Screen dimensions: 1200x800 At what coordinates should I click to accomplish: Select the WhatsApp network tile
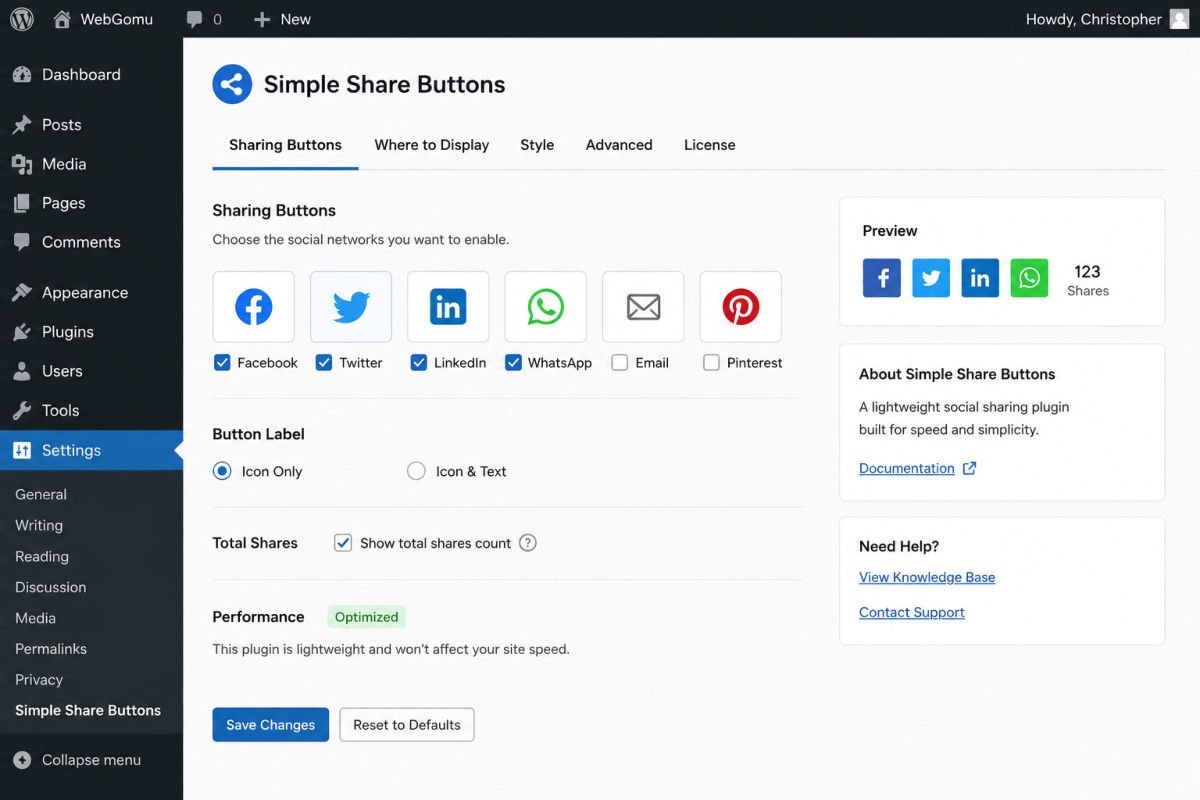click(546, 307)
